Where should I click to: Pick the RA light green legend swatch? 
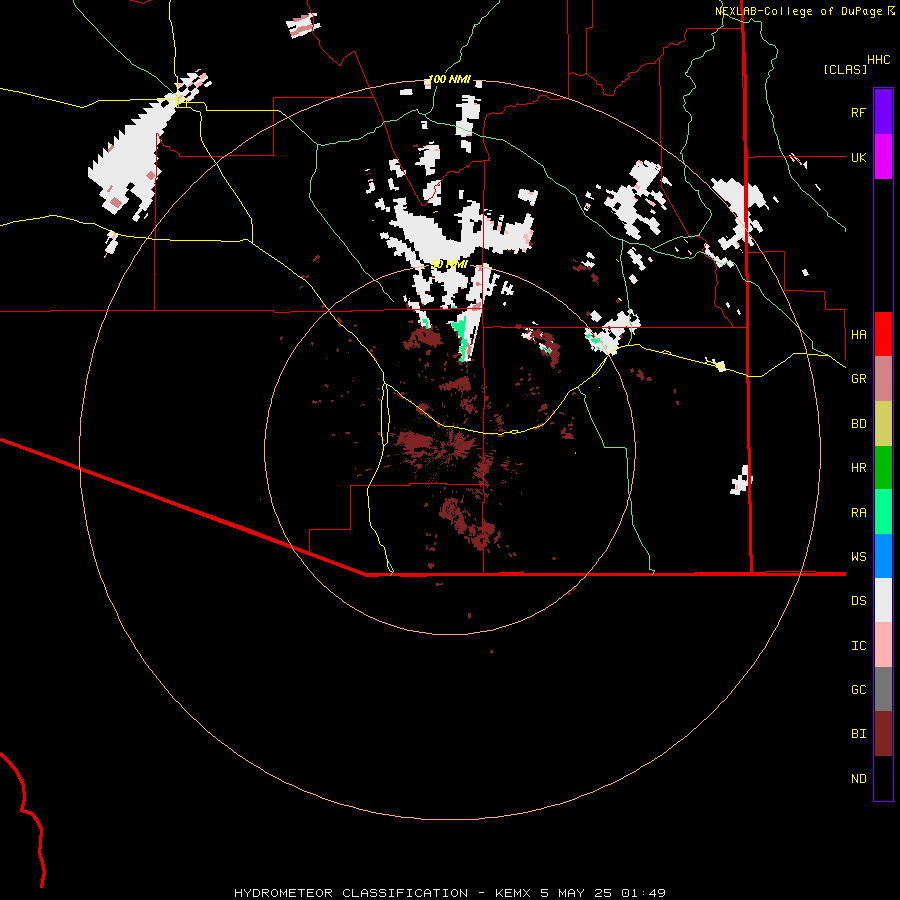883,512
